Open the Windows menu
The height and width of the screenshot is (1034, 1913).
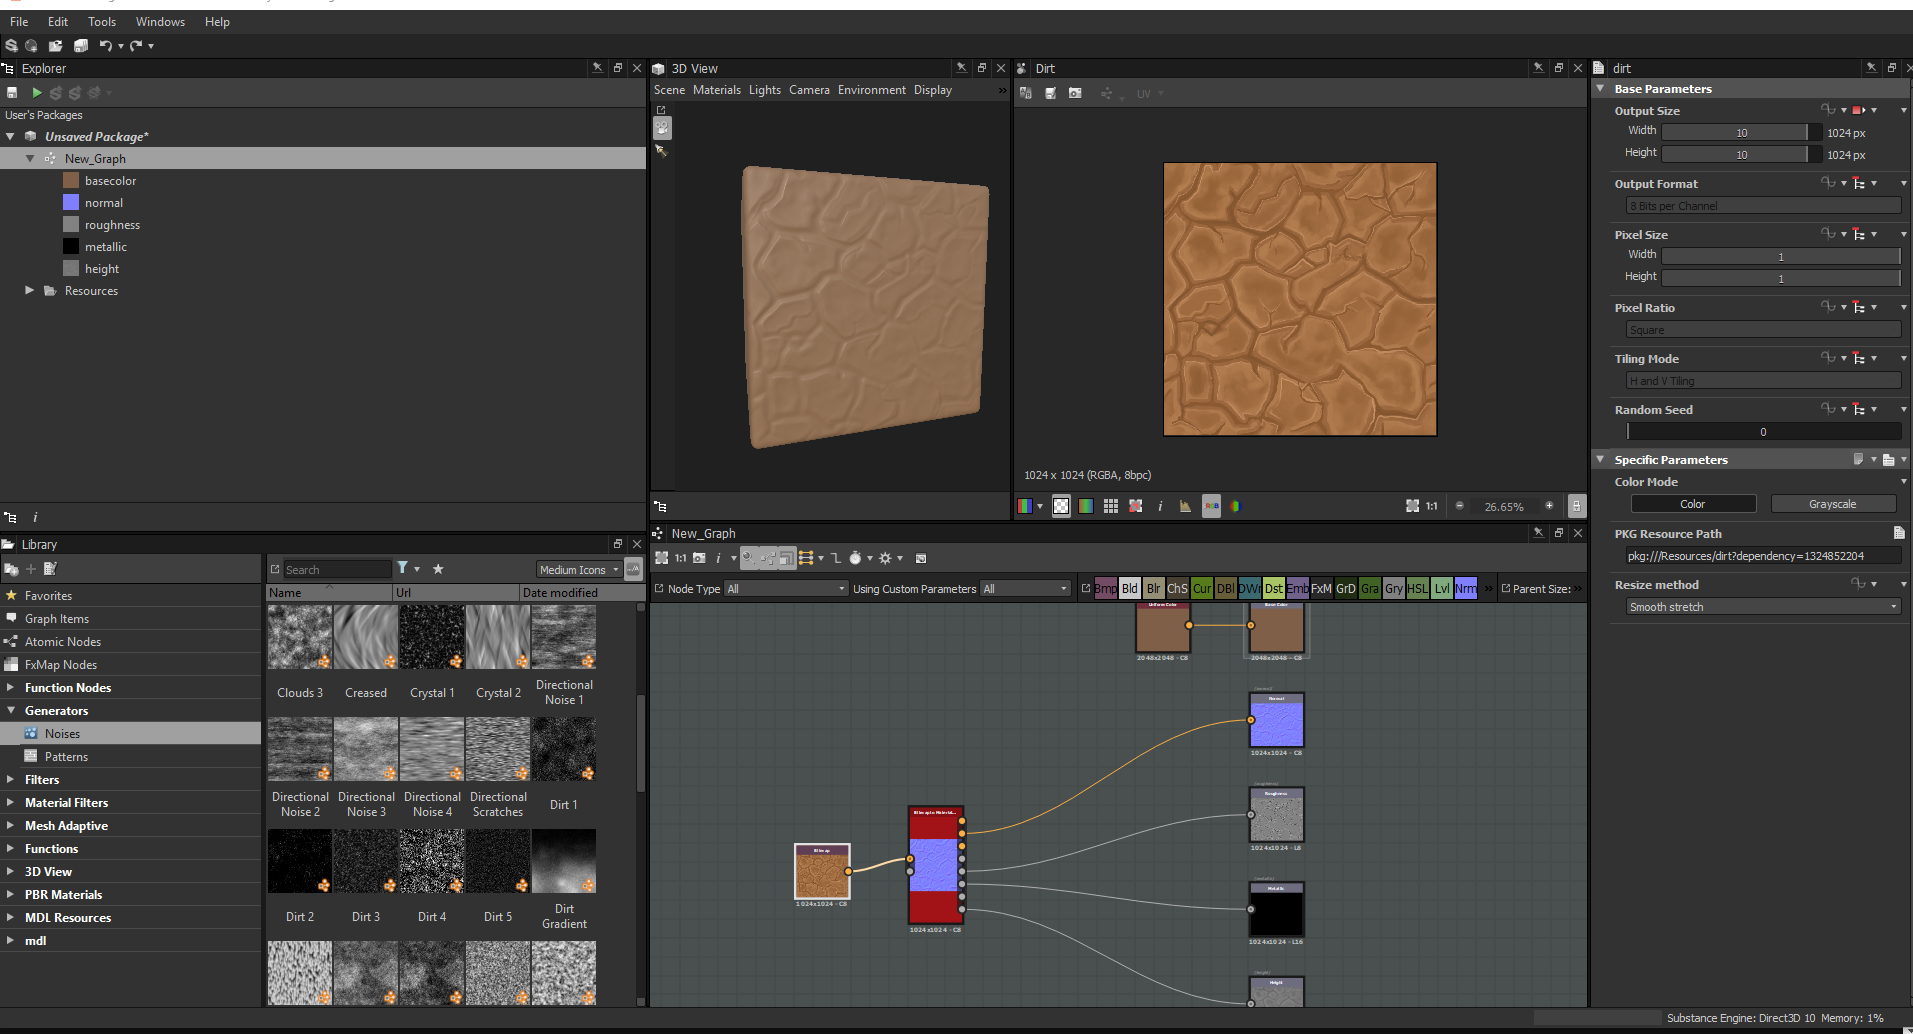pos(160,22)
